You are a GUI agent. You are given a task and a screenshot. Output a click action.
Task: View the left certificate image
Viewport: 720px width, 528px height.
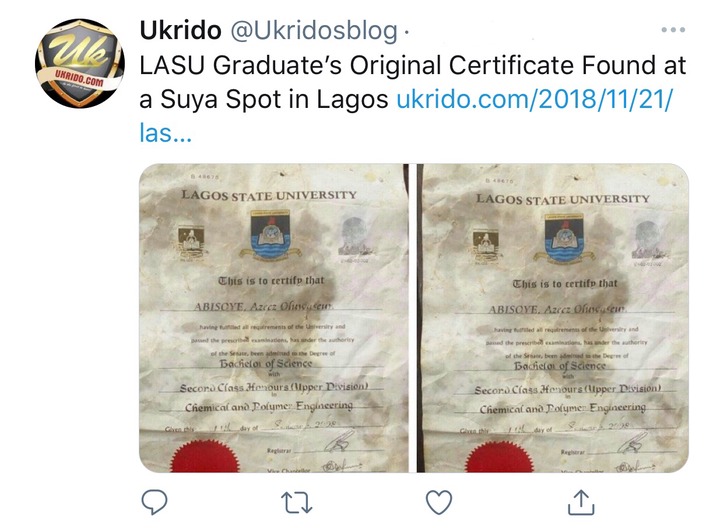(274, 318)
